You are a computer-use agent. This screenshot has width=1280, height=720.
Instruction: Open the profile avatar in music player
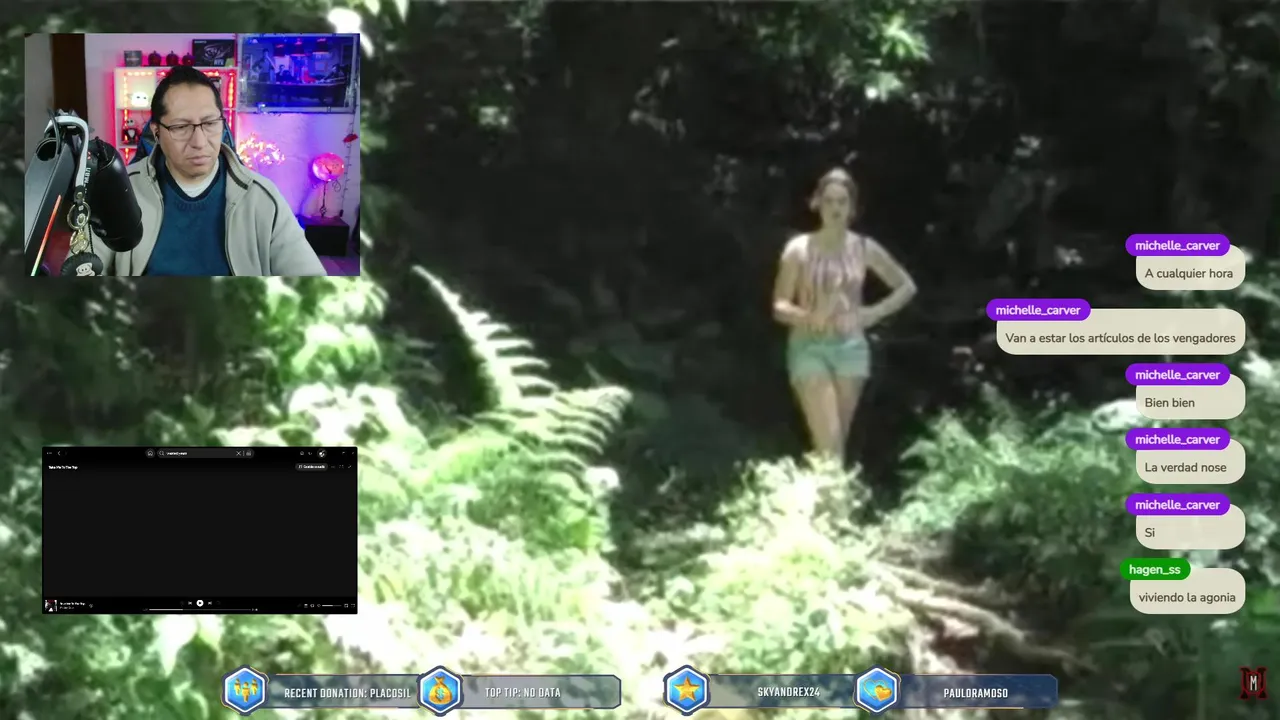[x=322, y=453]
